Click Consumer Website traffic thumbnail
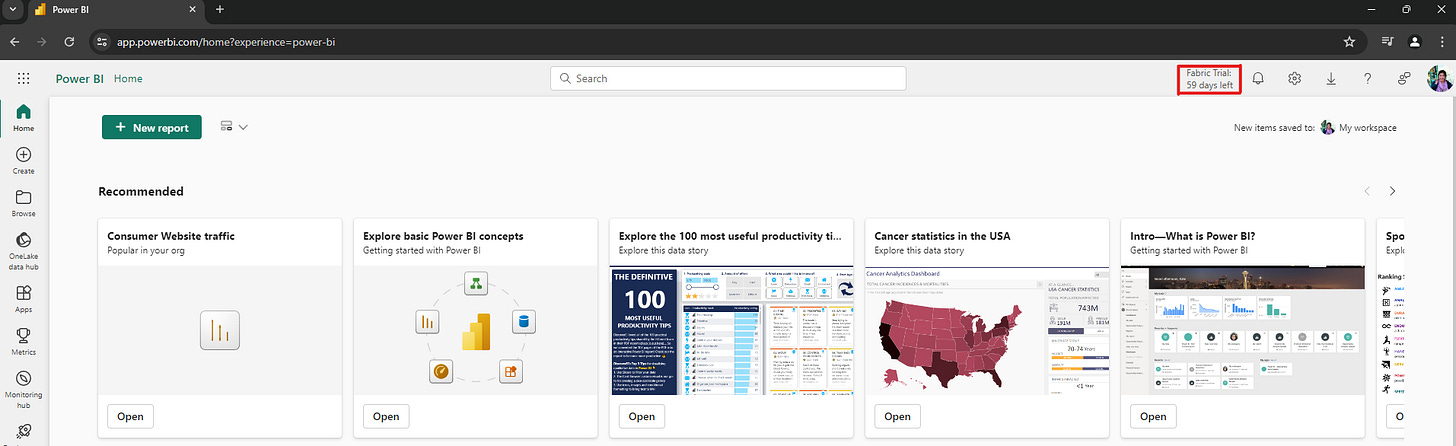Viewport: 1456px width, 446px height. click(x=220, y=330)
